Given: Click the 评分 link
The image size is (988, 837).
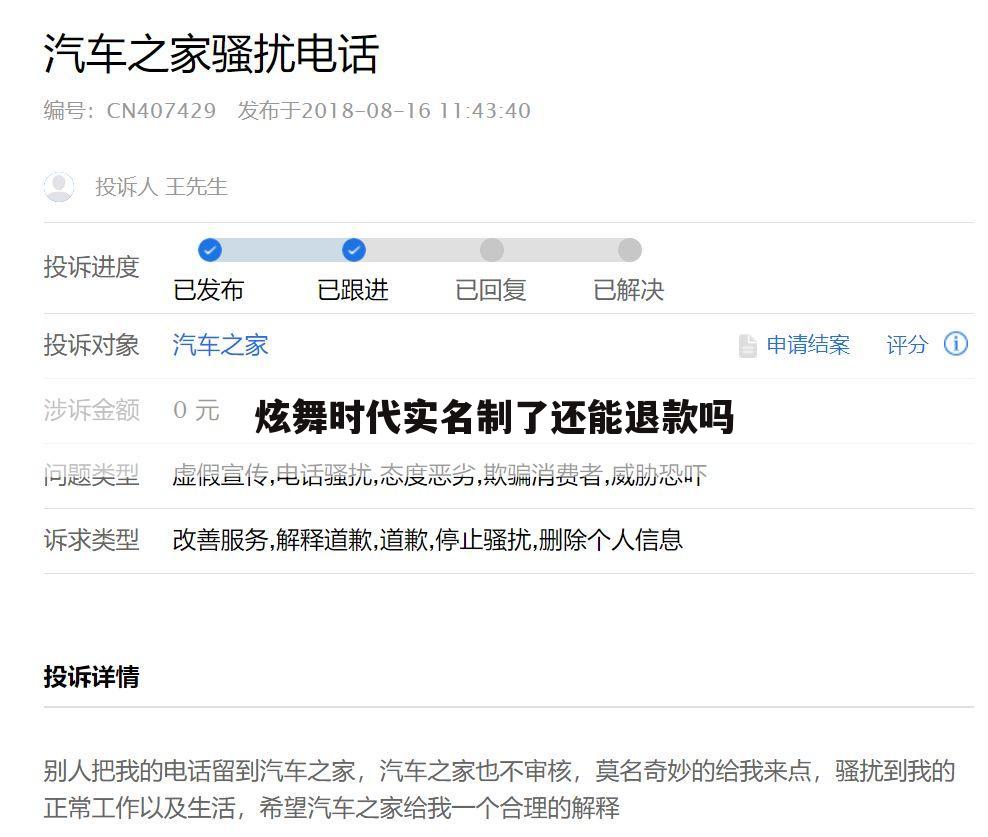Looking at the screenshot, I should point(907,345).
